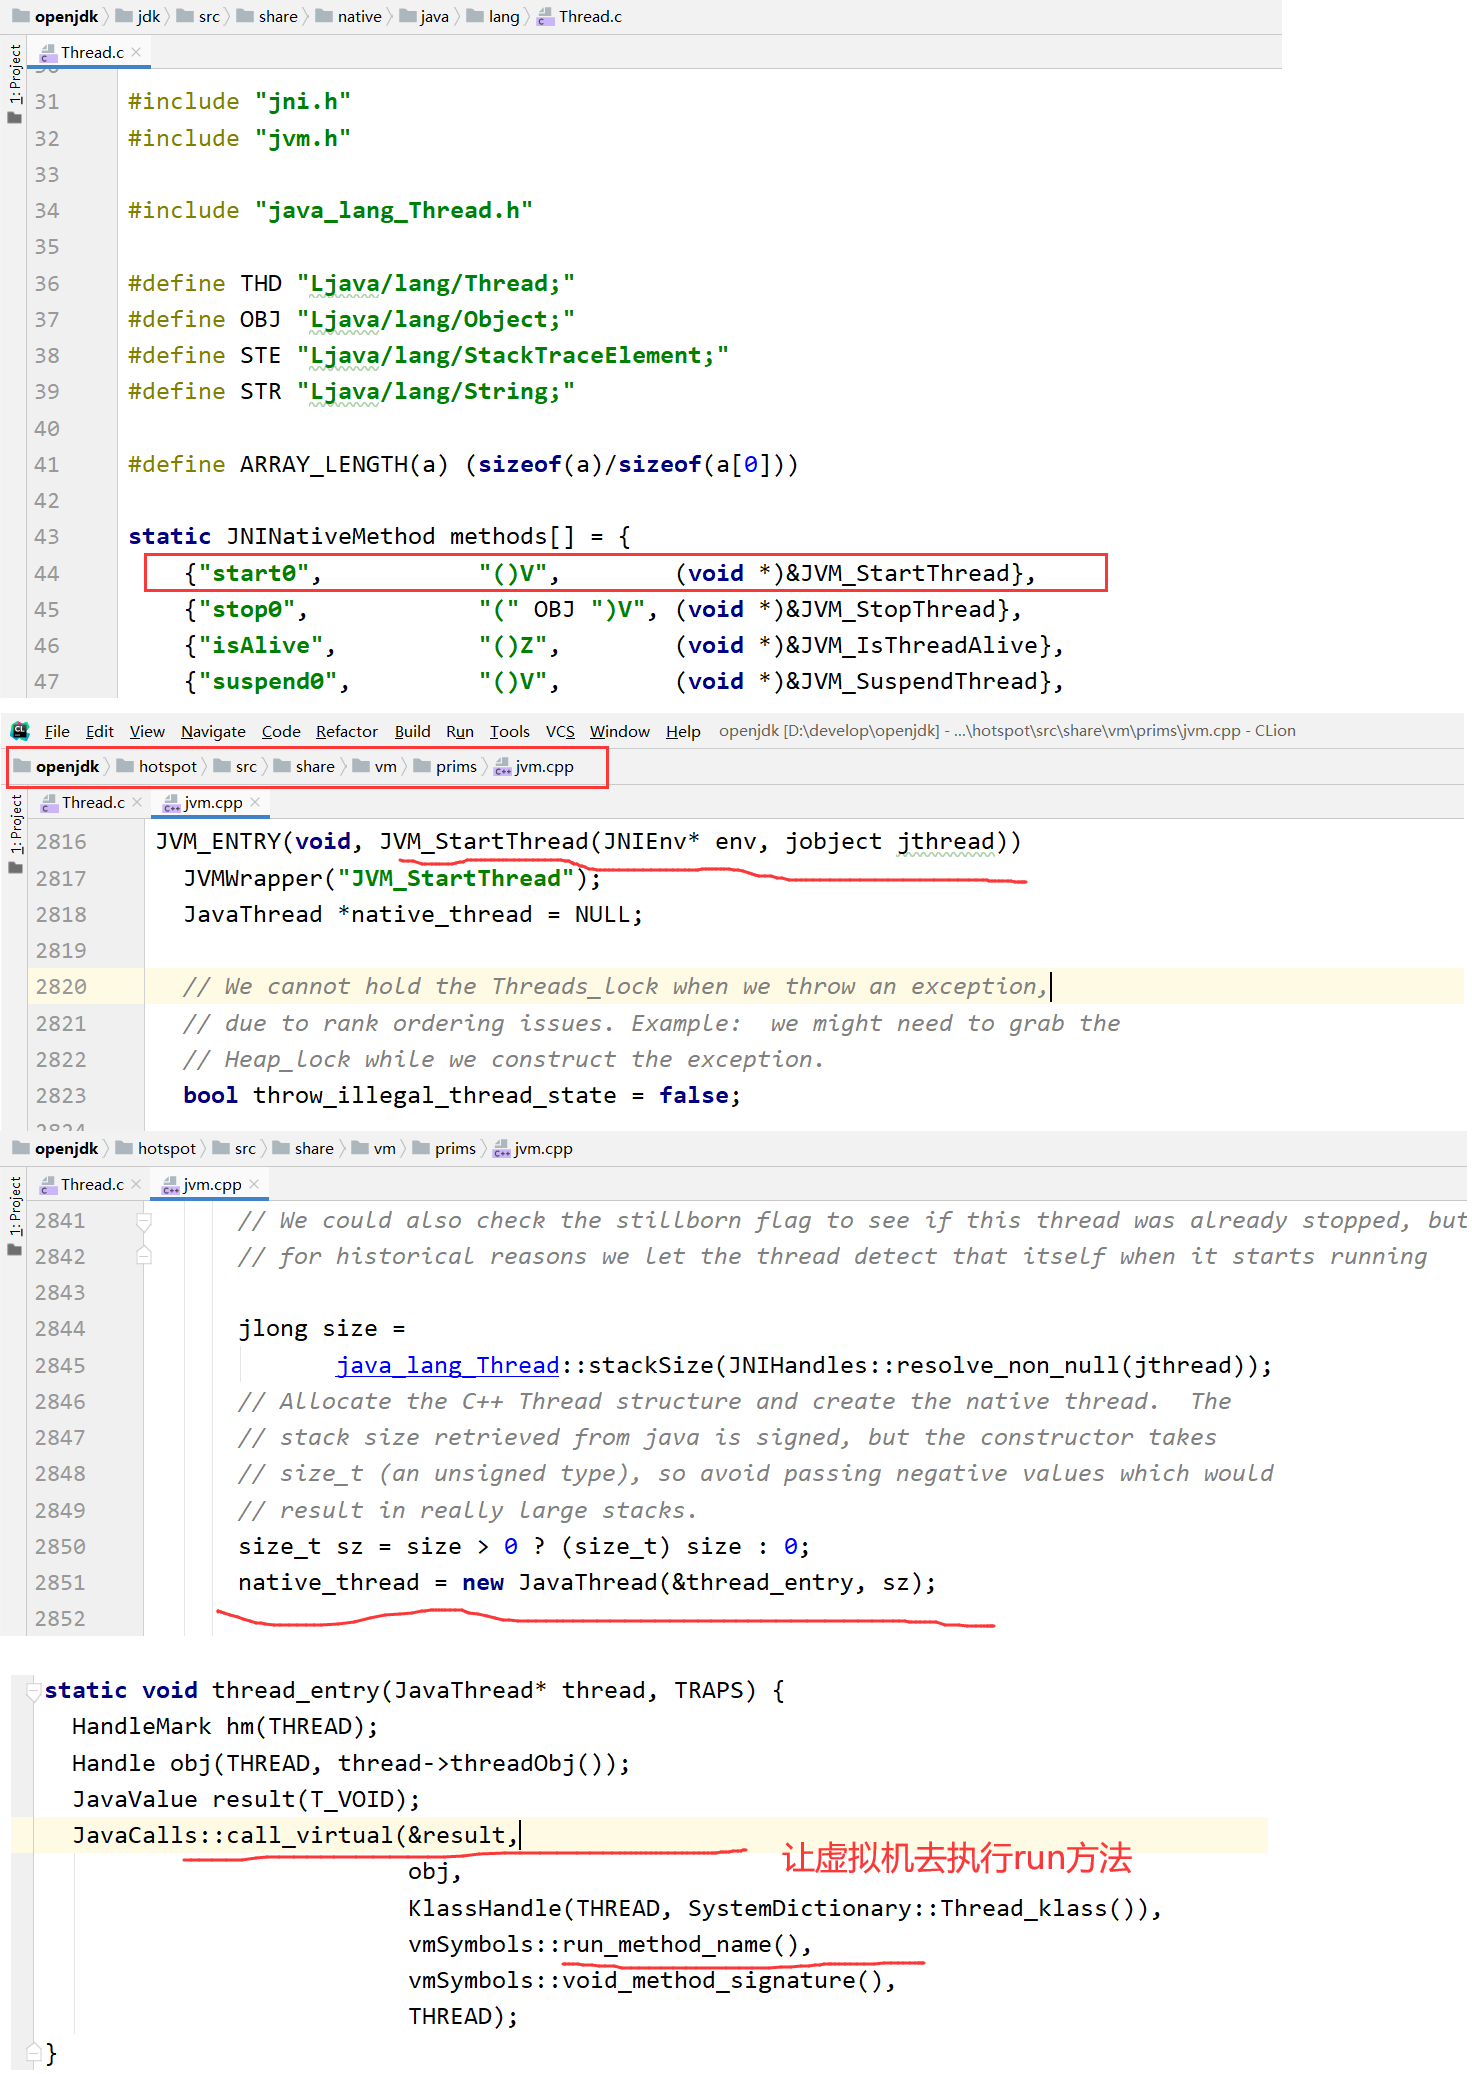
Task: Click the jdk folder icon in breadcrumbs
Action: click(x=124, y=16)
